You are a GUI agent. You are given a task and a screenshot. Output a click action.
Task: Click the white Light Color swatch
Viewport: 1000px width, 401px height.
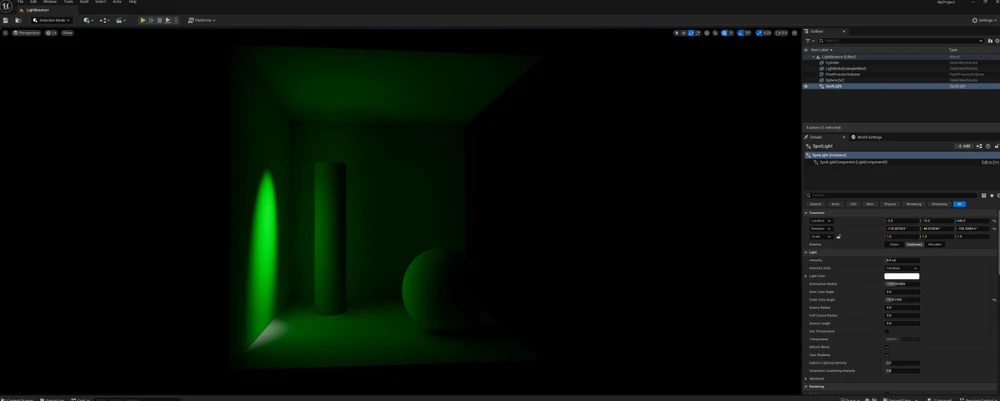(901, 276)
